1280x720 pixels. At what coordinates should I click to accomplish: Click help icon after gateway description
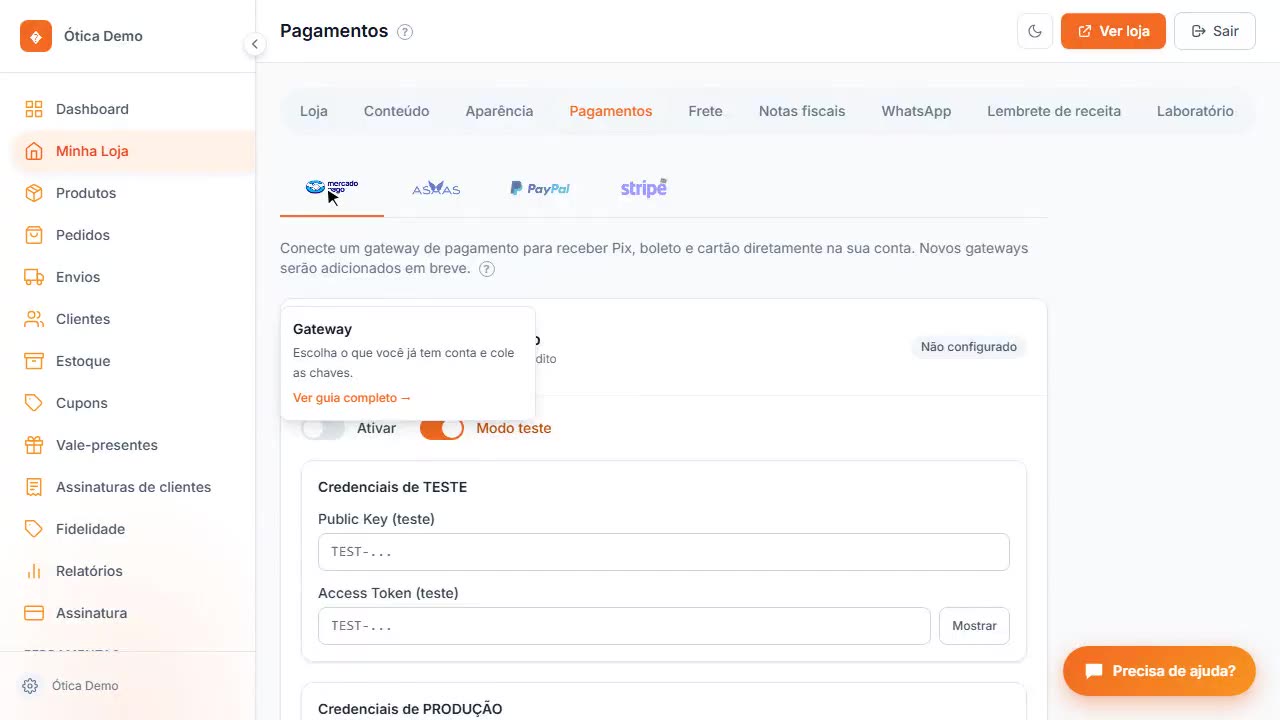[x=487, y=269]
